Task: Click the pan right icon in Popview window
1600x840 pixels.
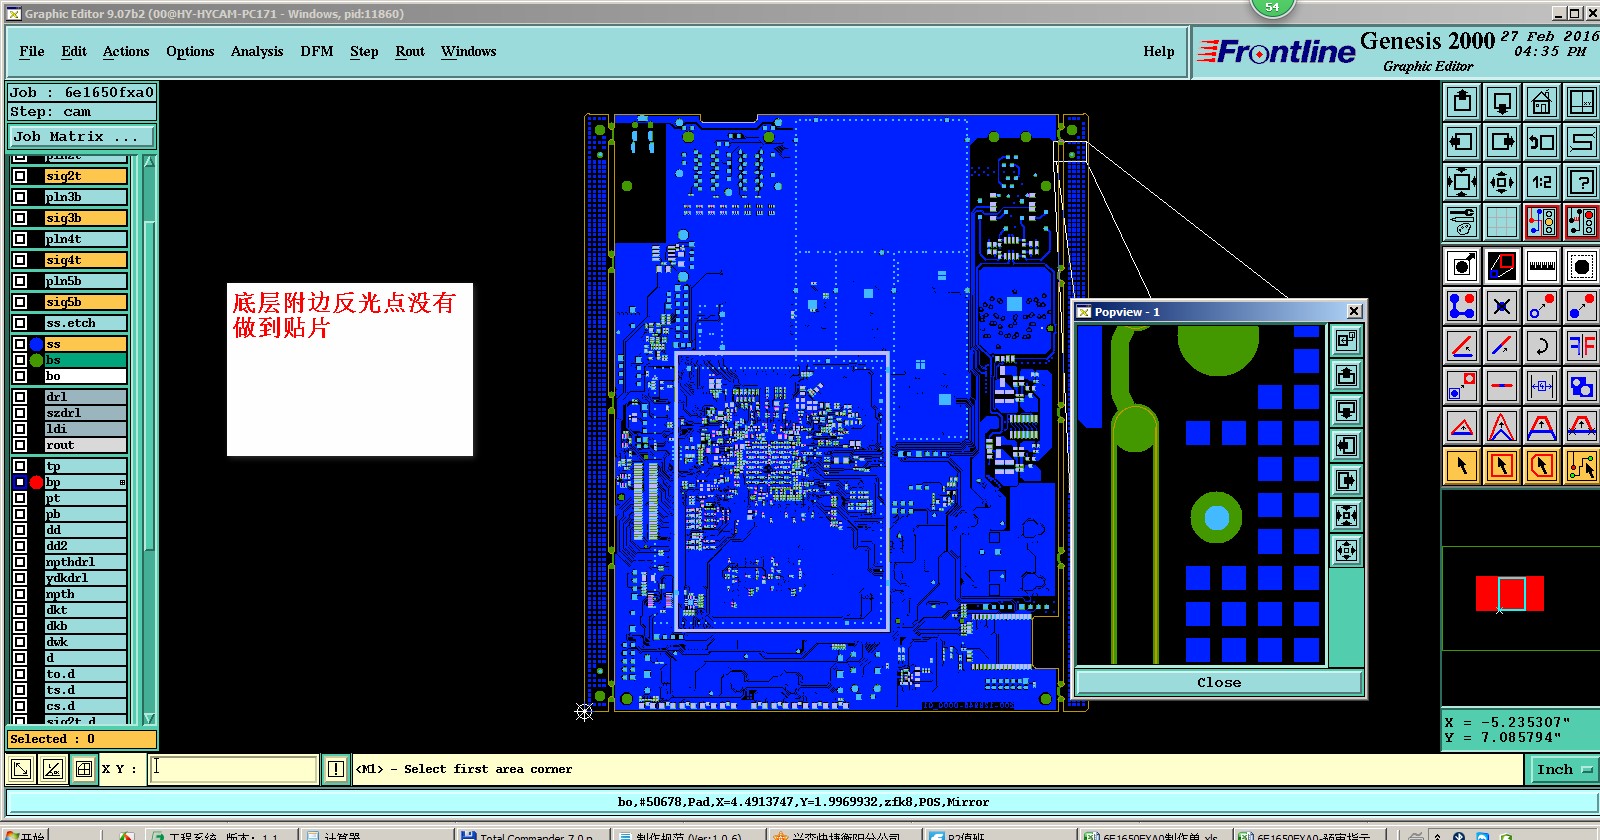Action: point(1347,481)
